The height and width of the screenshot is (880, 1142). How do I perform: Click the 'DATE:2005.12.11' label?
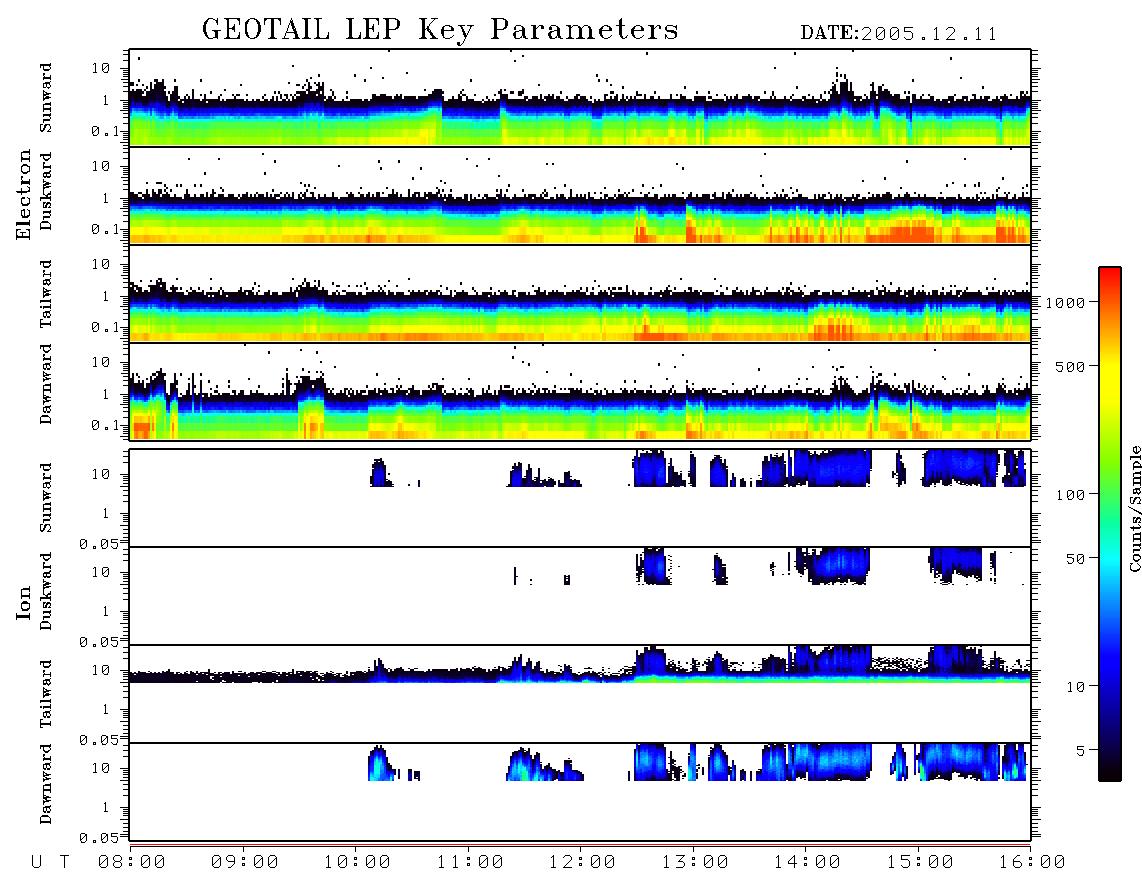pos(899,34)
